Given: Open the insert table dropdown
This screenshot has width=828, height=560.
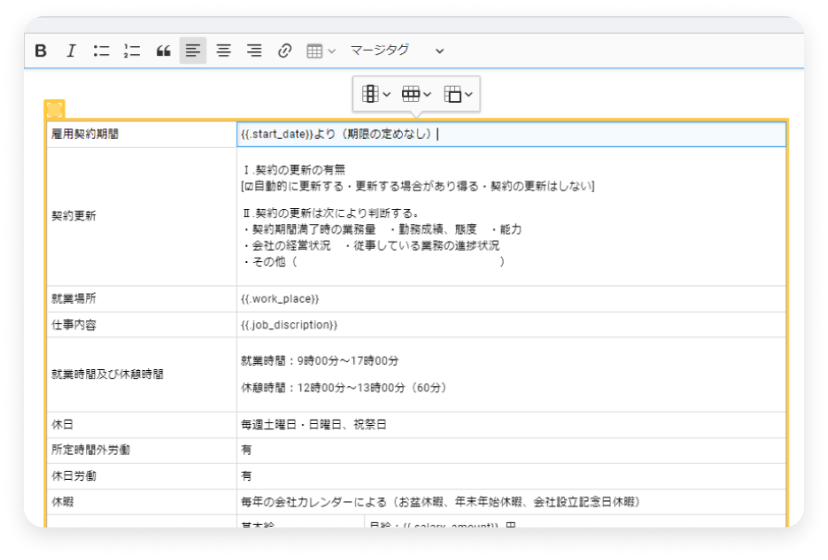Looking at the screenshot, I should (320, 51).
